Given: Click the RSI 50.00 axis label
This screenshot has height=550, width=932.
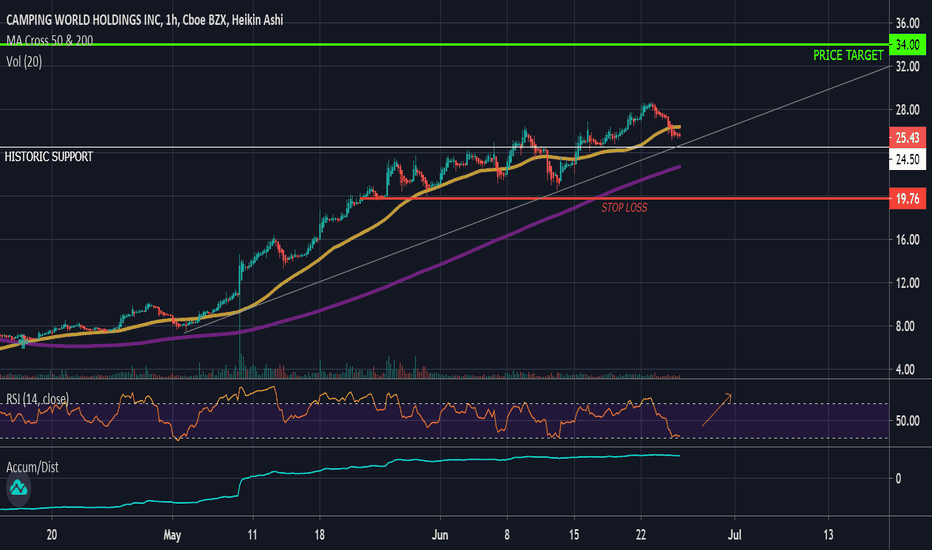Looking at the screenshot, I should 908,421.
